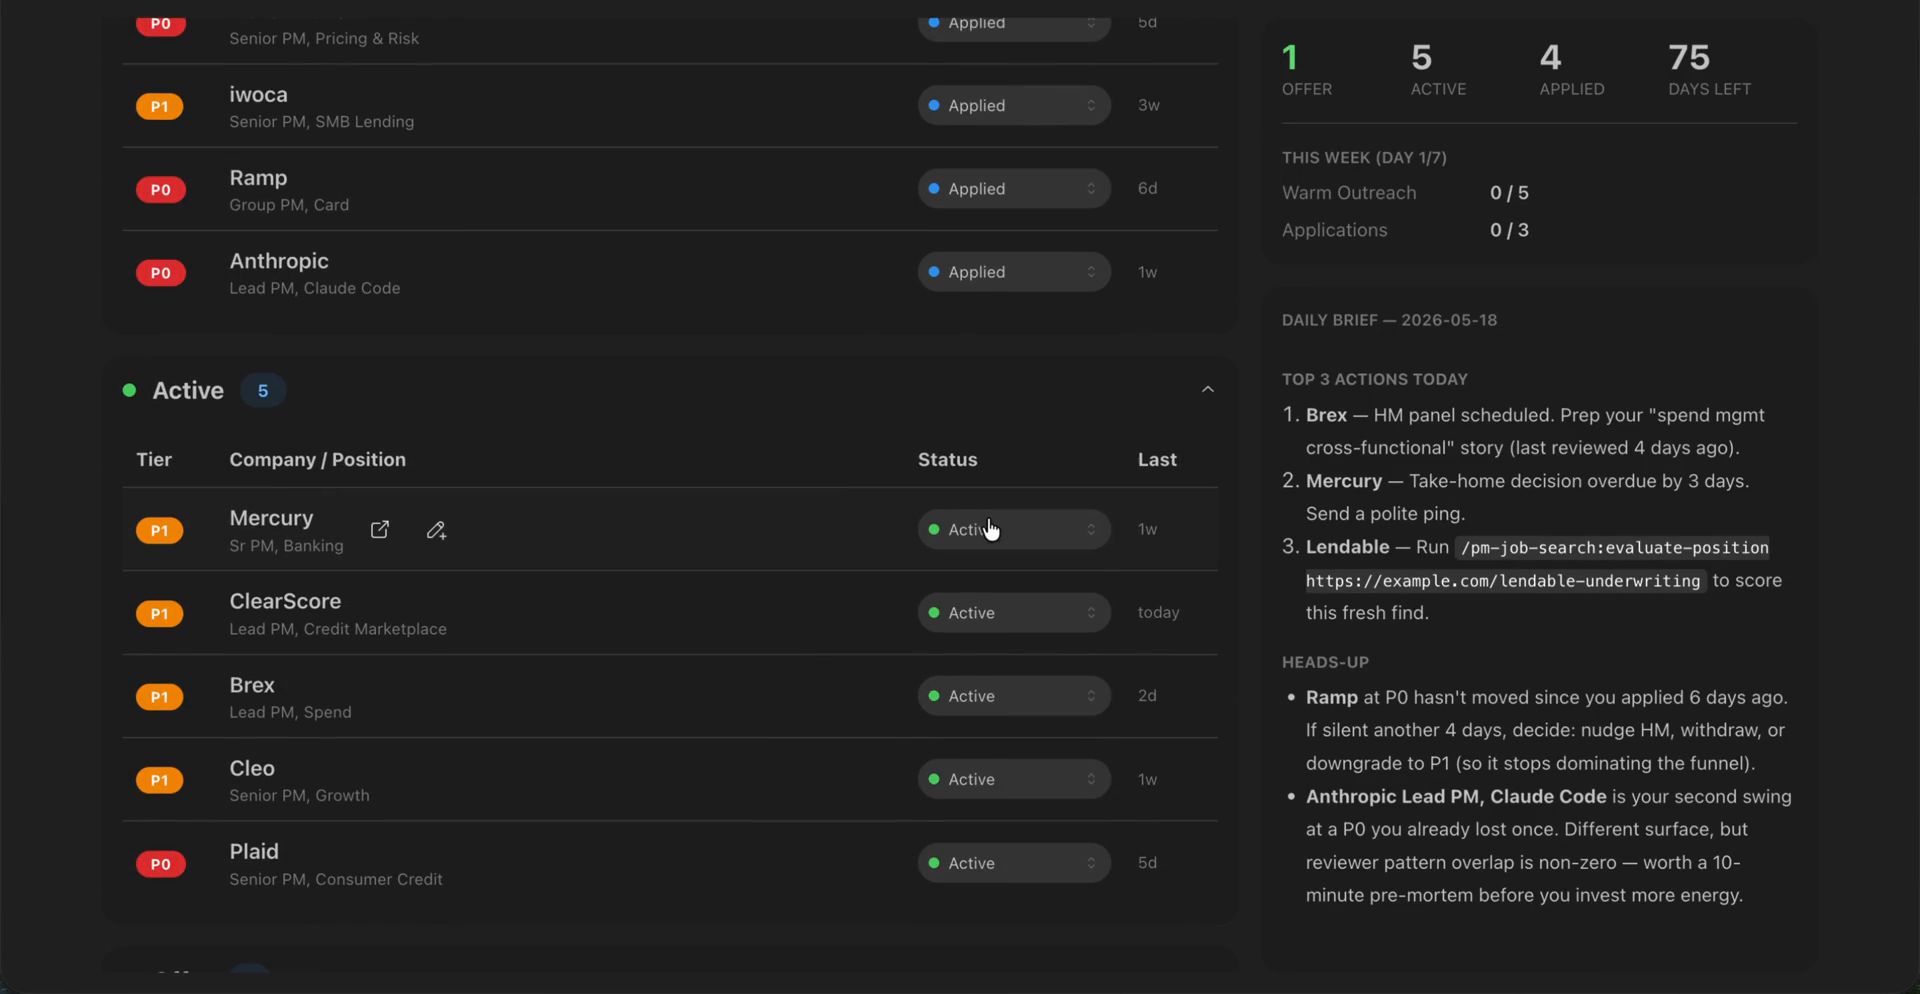Select the iwoca company name
Screen dimensions: 1920x994
coord(258,94)
